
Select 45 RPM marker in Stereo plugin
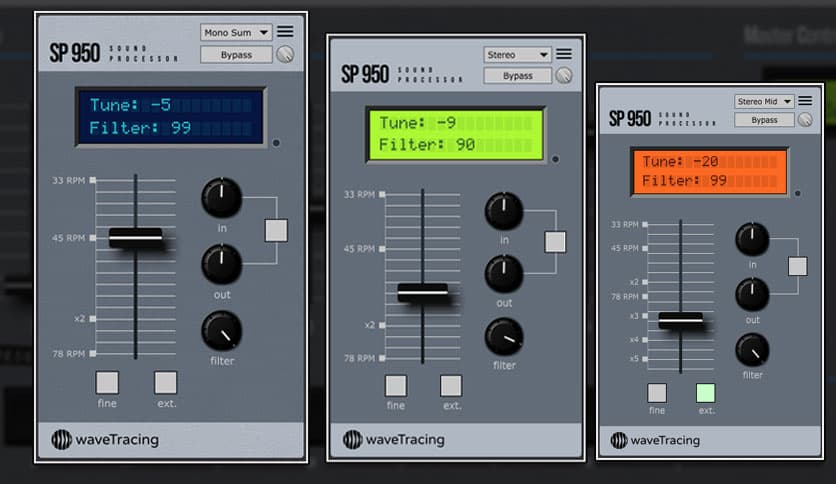(382, 249)
